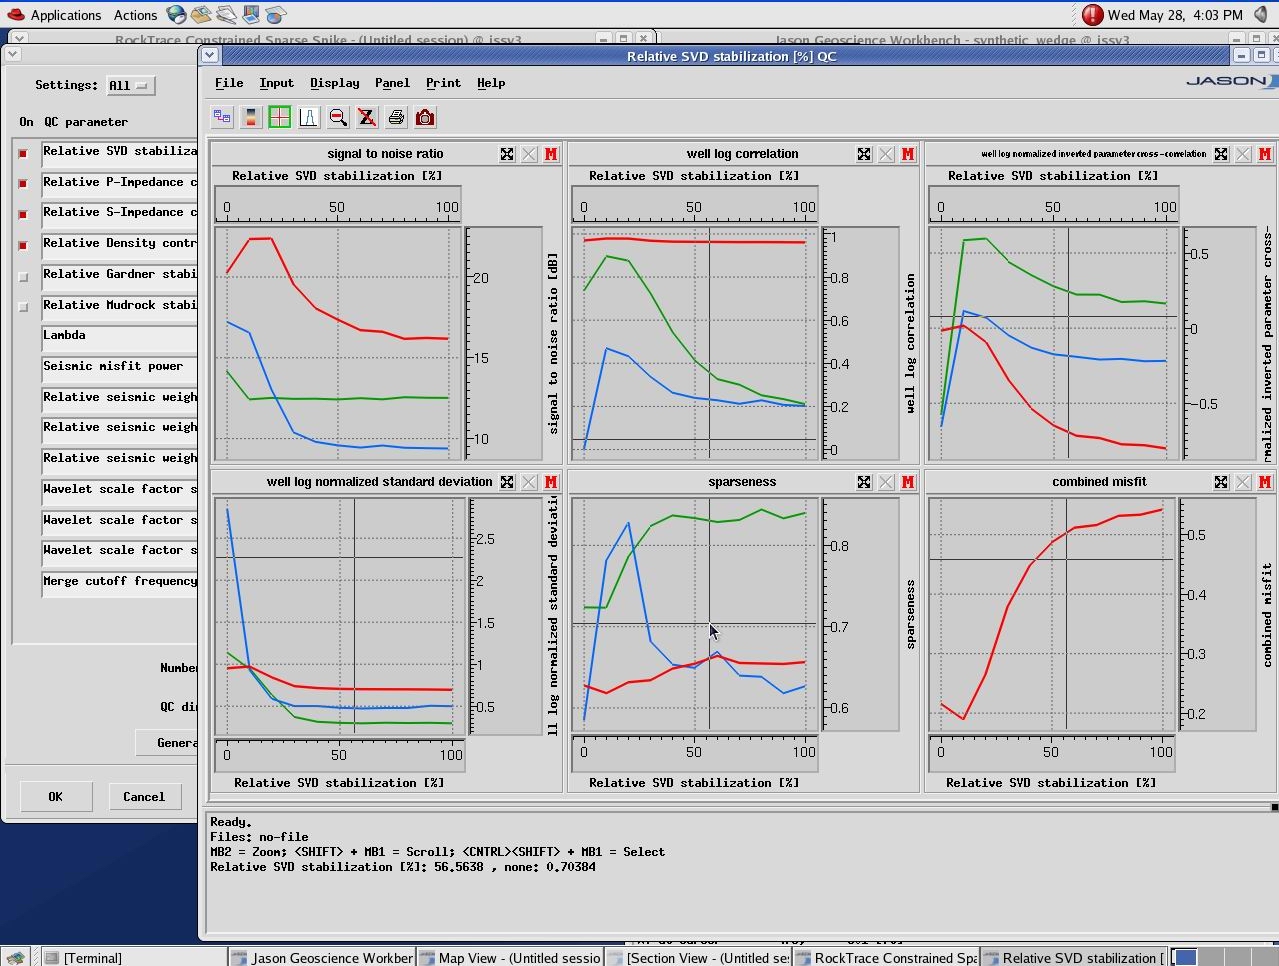This screenshot has height=966, width=1279.
Task: Click the volume speaker icon
Action: [1261, 14]
